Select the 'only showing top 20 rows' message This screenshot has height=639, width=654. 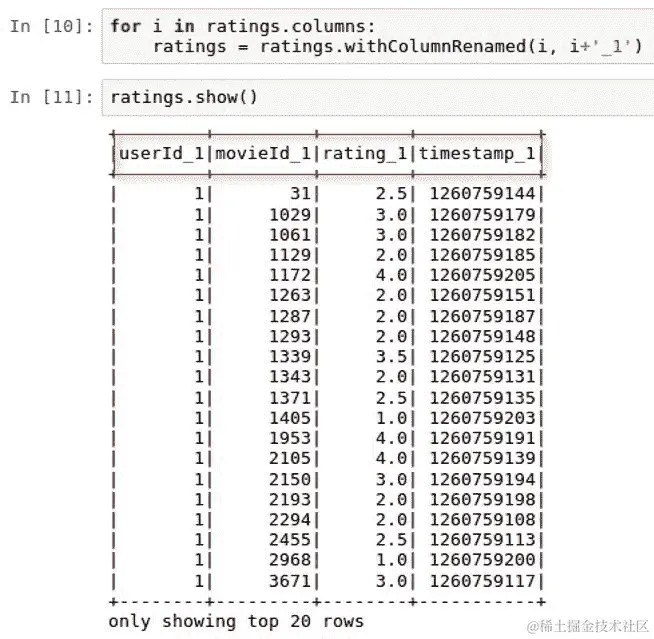236,621
